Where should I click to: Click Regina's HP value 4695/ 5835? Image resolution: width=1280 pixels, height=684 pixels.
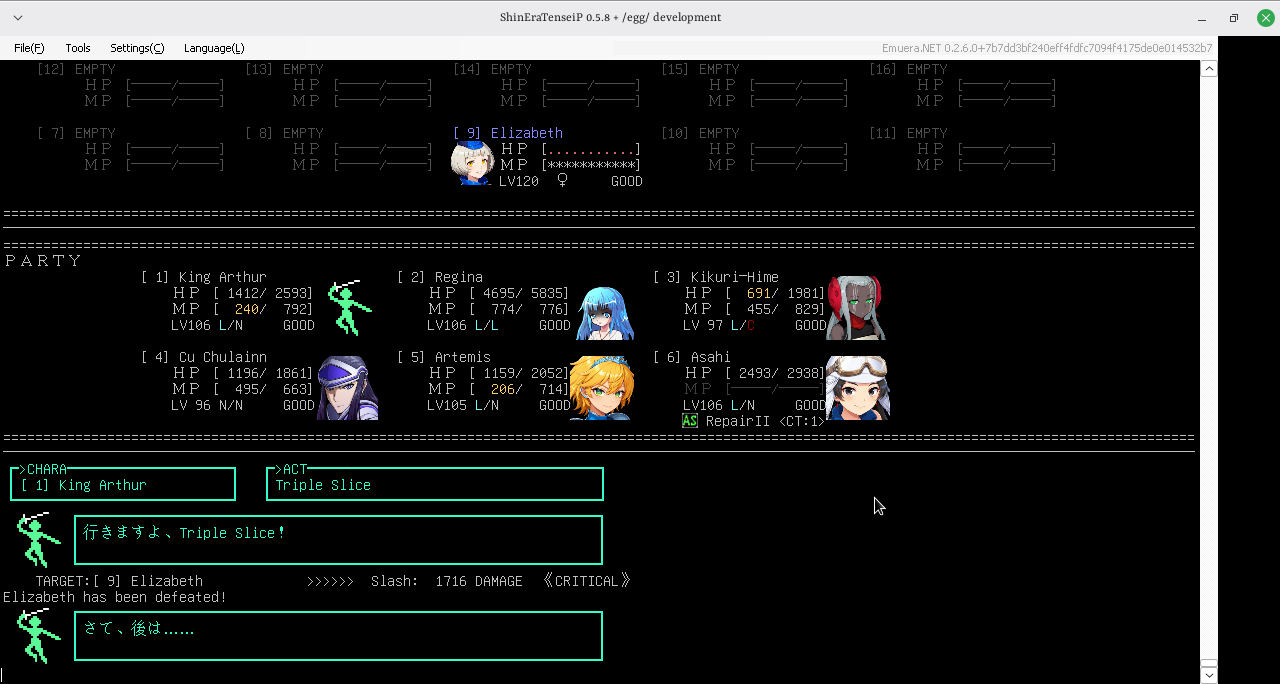tap(519, 293)
